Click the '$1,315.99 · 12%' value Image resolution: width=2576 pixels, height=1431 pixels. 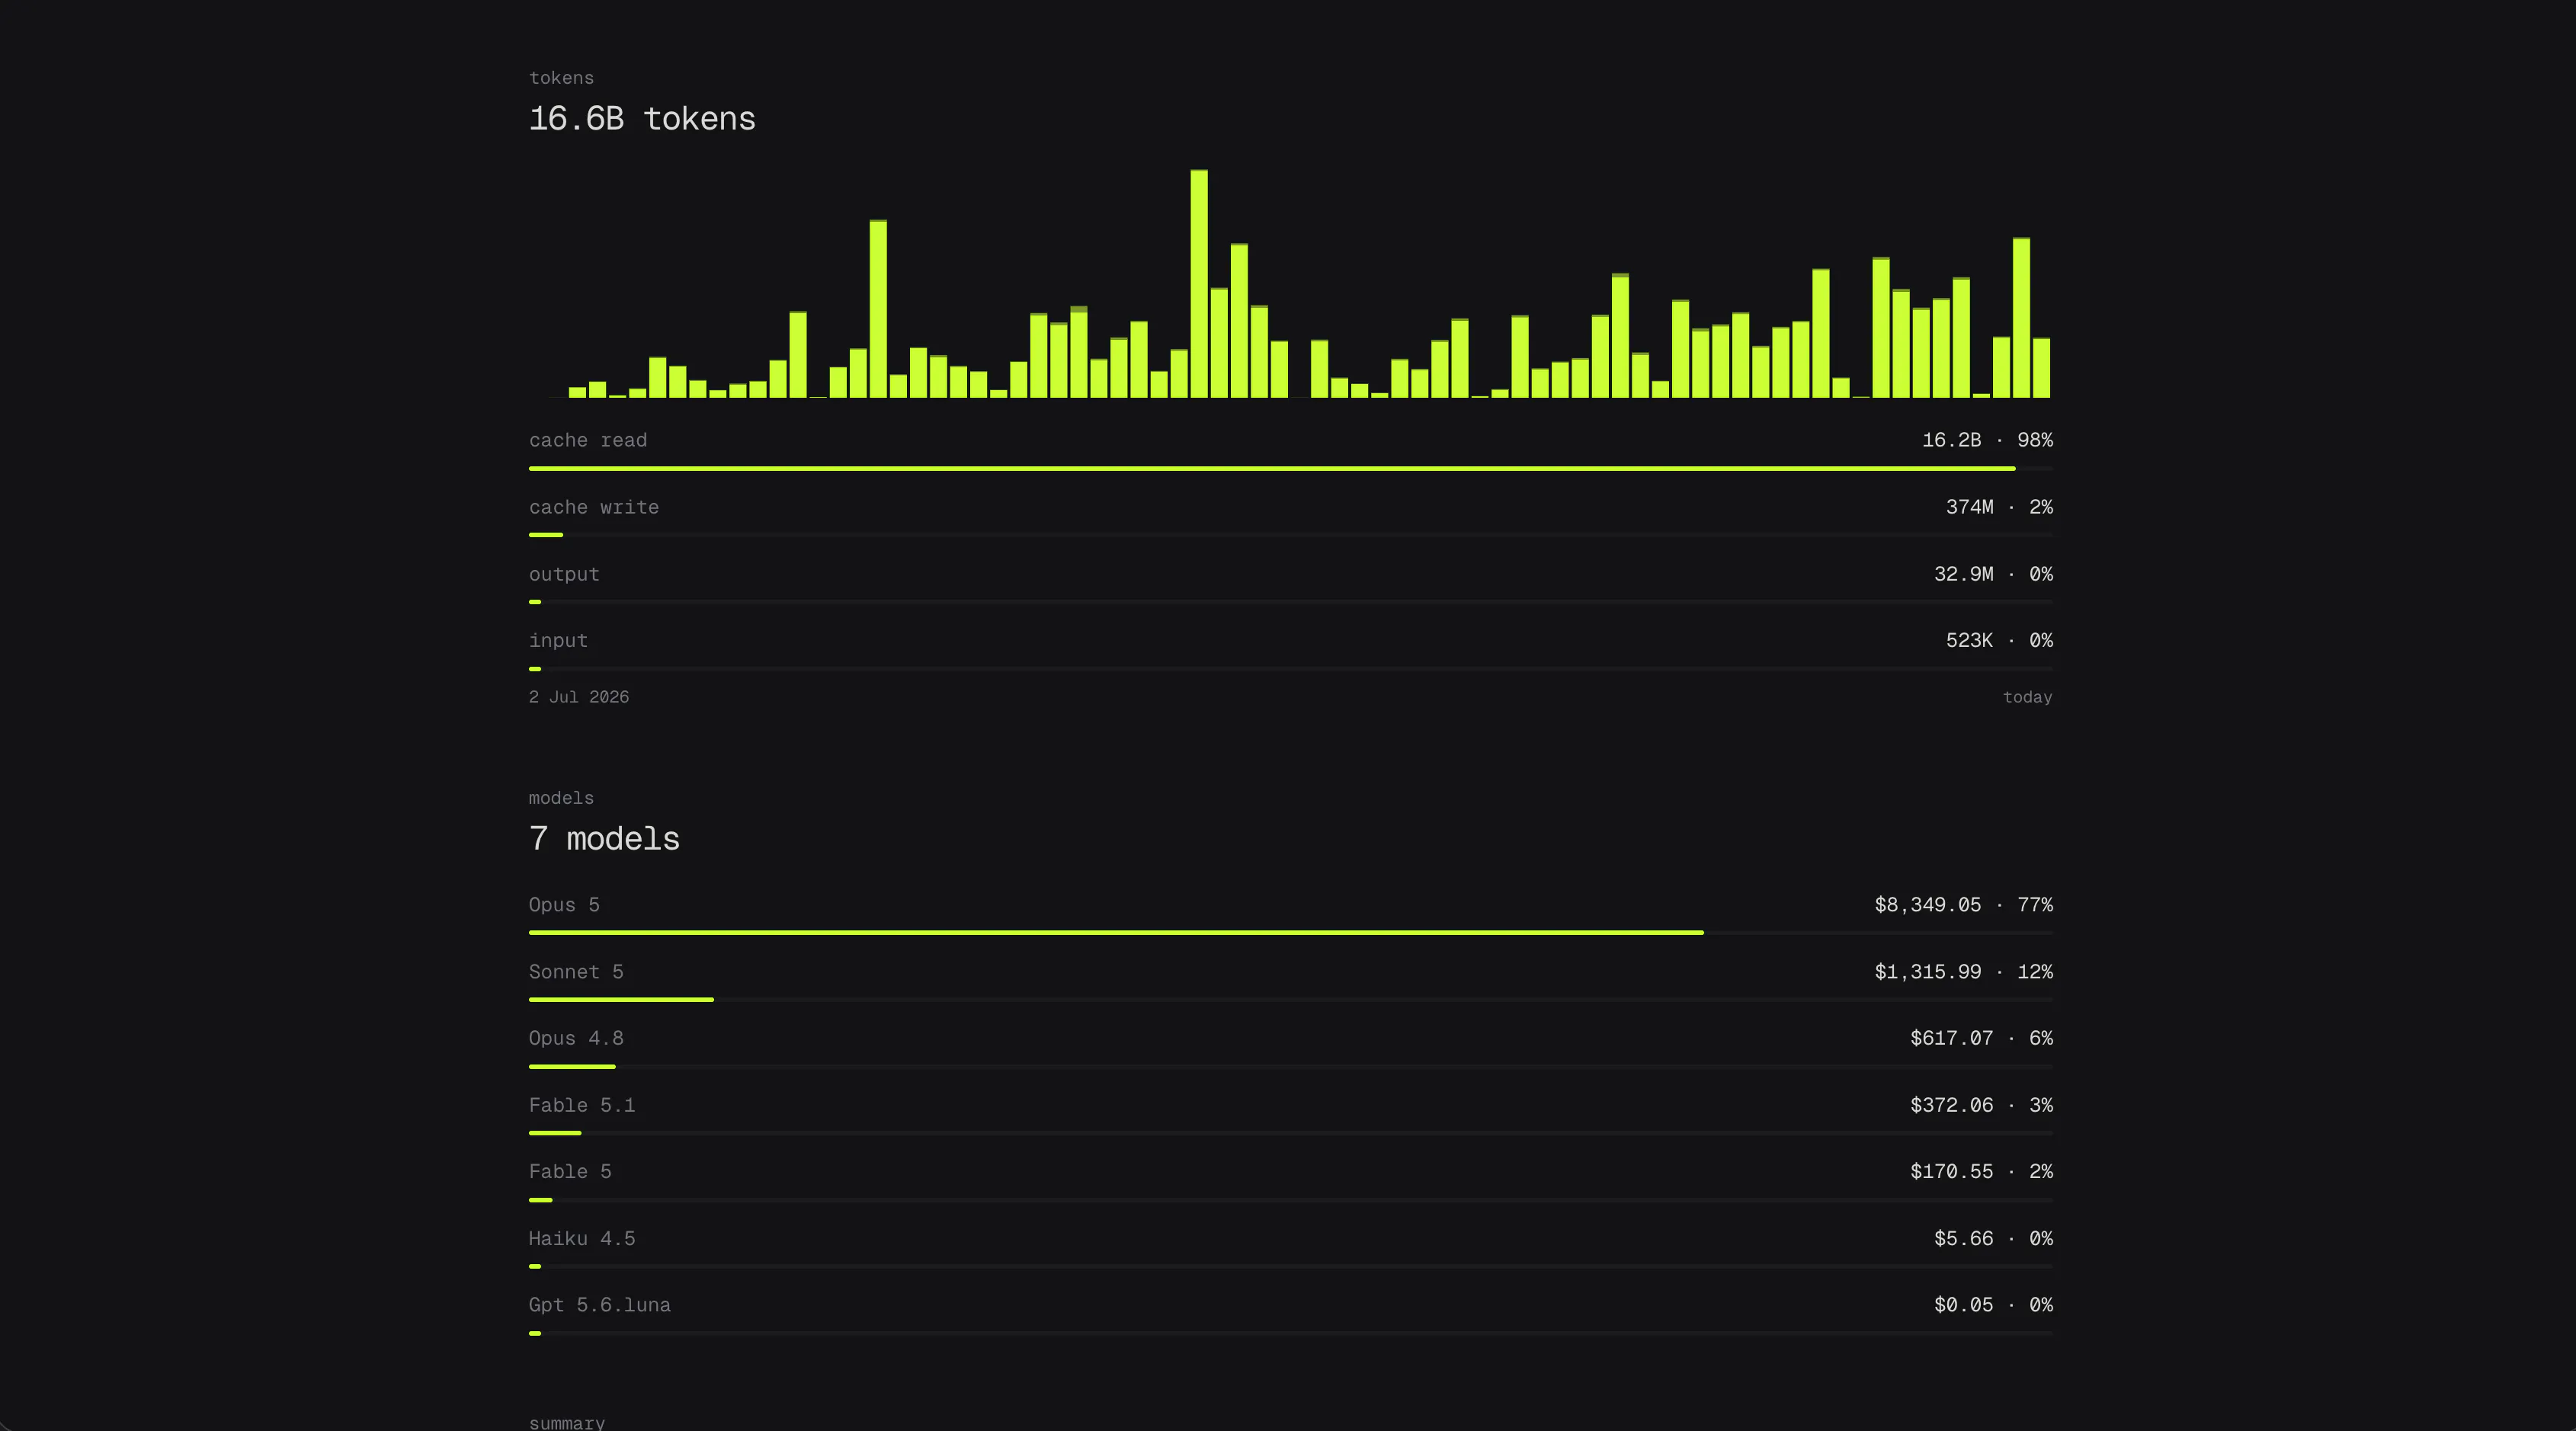point(1963,972)
